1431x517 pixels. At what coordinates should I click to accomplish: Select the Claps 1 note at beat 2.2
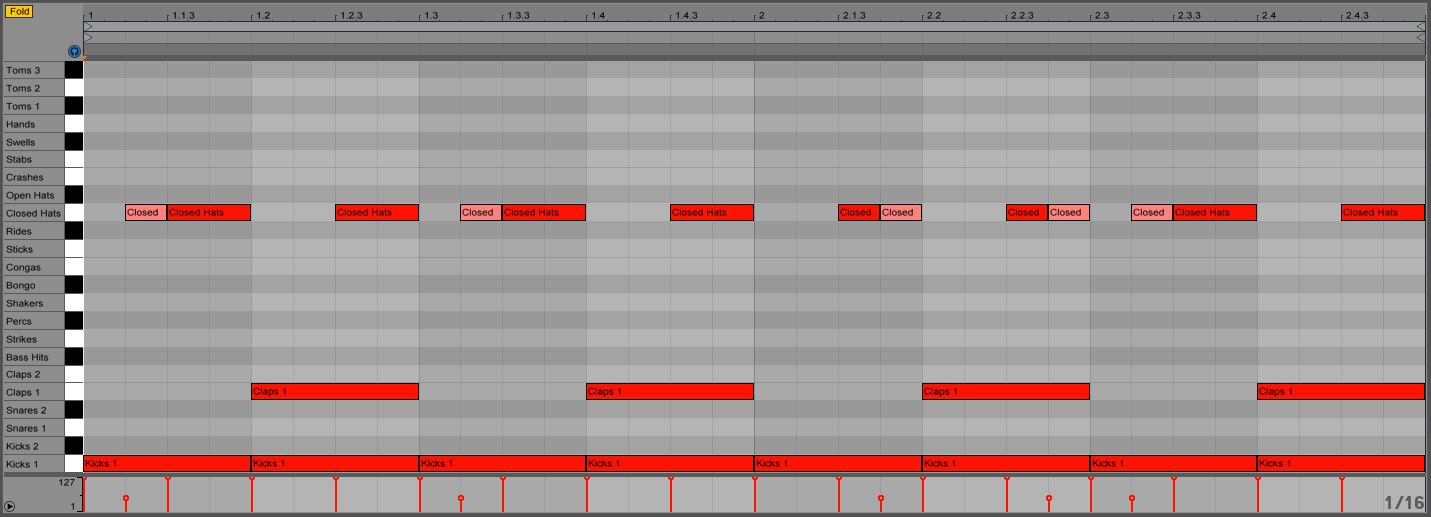coord(1006,391)
